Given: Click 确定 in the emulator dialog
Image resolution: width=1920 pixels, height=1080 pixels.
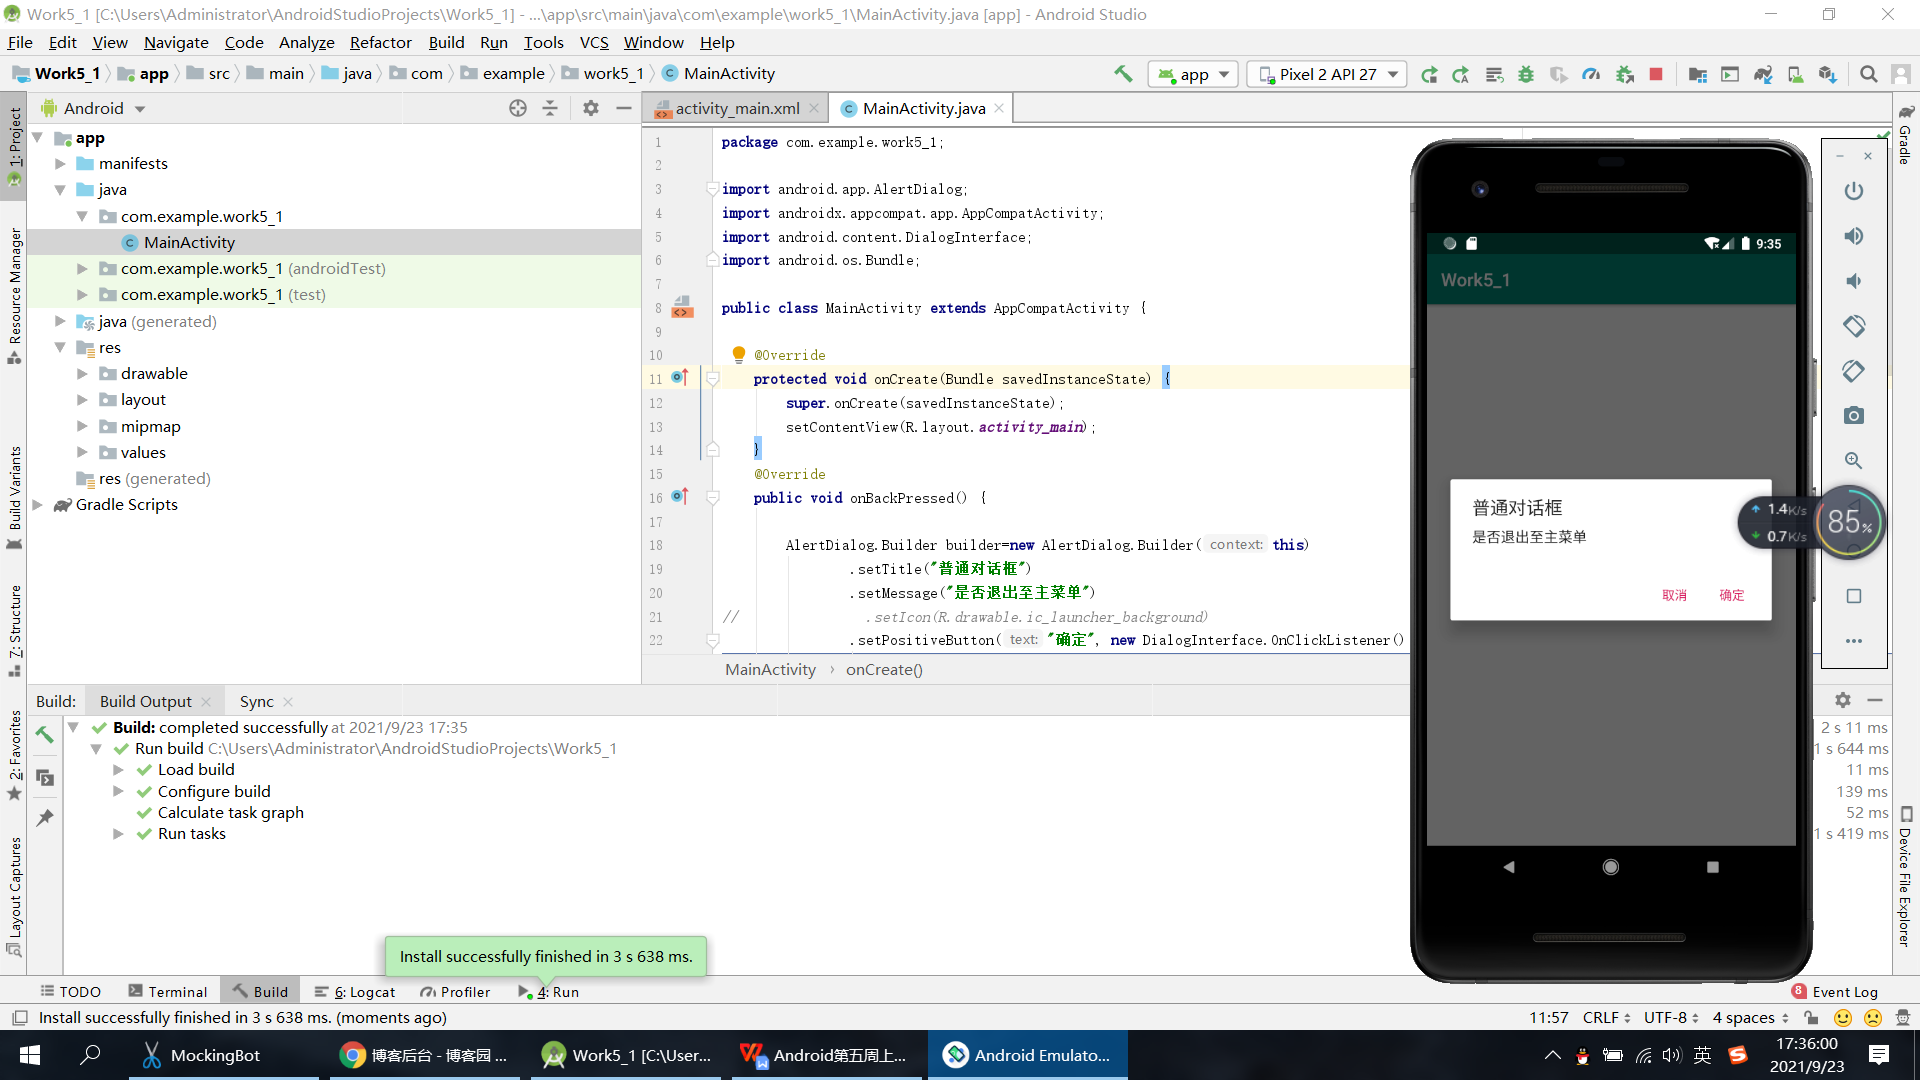Looking at the screenshot, I should (x=1731, y=595).
